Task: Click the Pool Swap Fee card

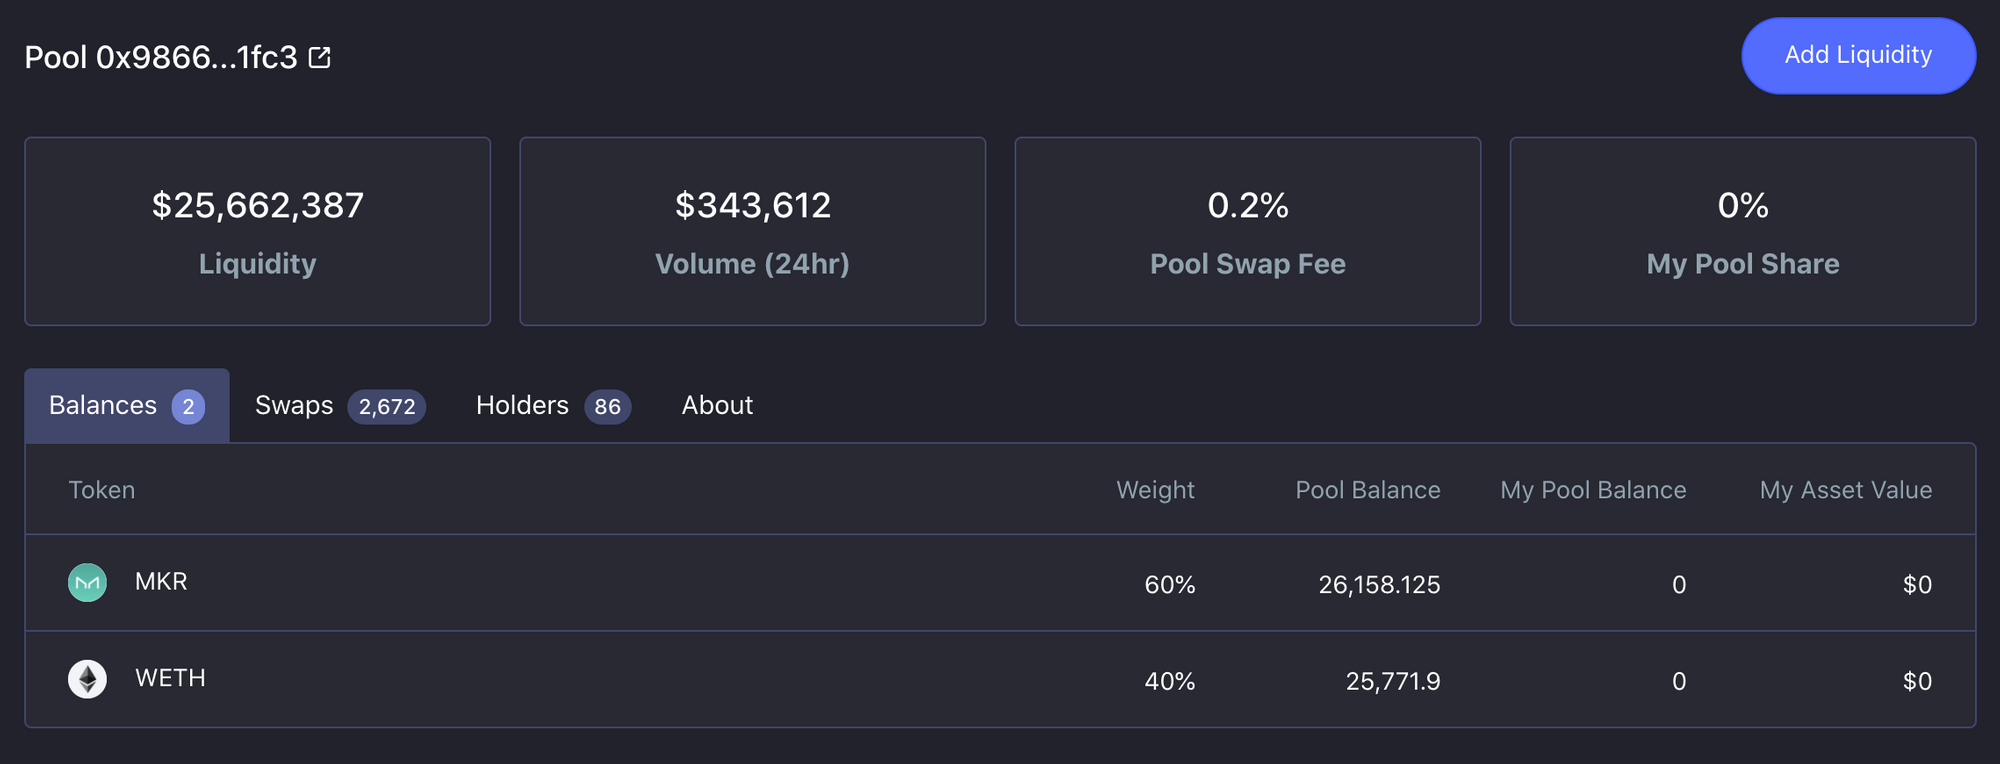Action: coord(1248,231)
